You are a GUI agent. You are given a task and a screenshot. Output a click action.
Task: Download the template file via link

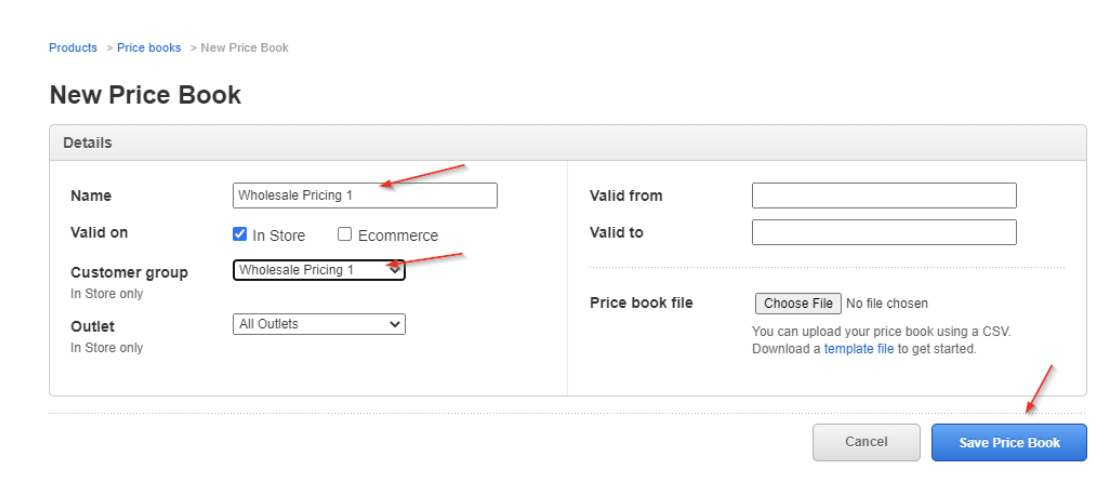pyautogui.click(x=858, y=349)
